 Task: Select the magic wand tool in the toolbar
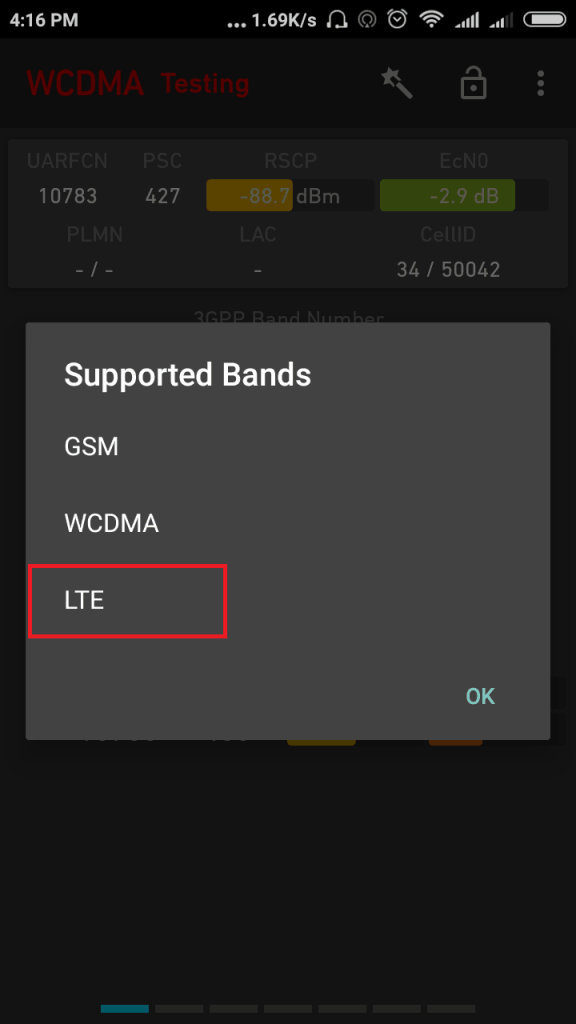(396, 83)
